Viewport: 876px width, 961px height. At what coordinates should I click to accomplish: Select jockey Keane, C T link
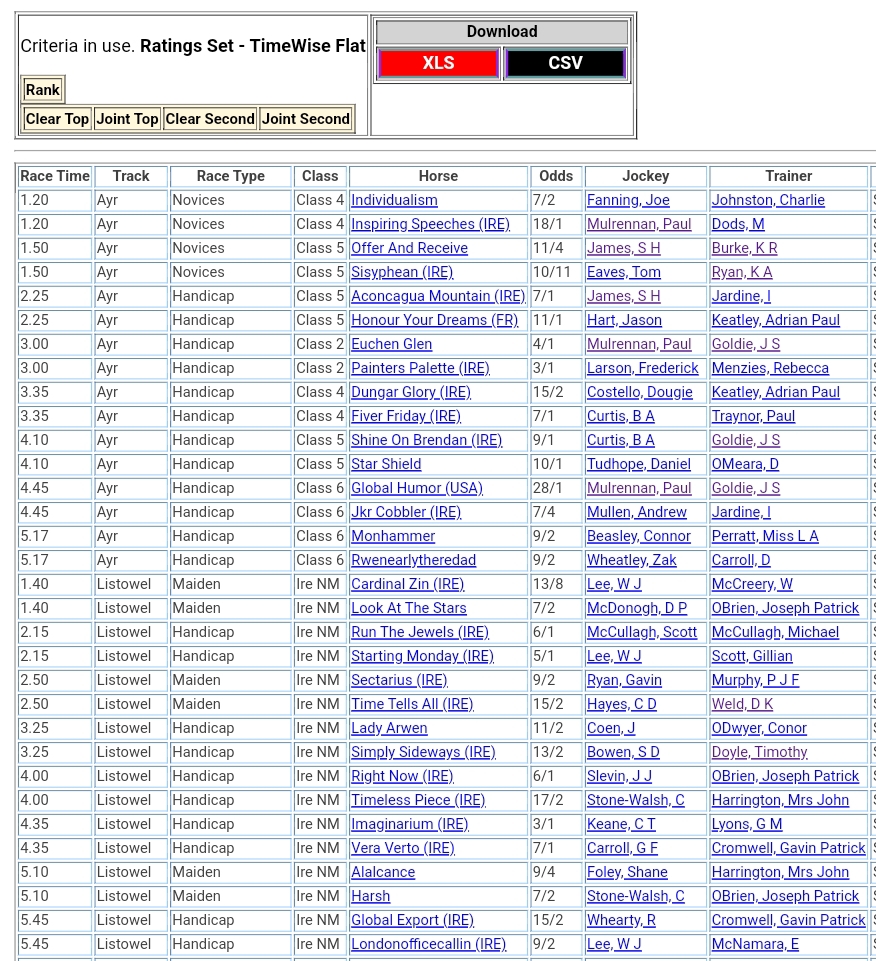click(621, 824)
